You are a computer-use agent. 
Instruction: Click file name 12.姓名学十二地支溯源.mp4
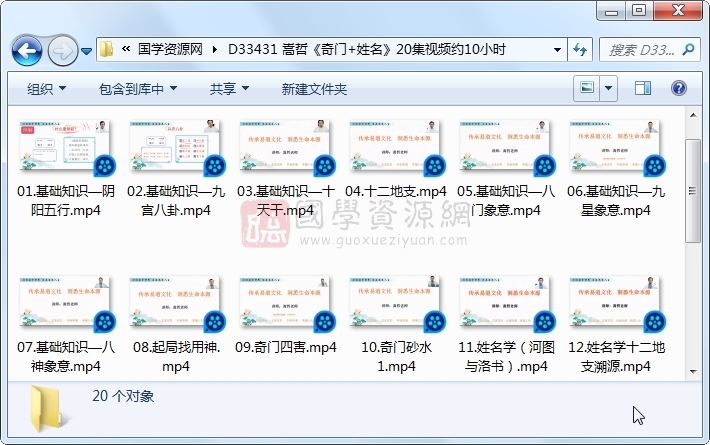click(x=616, y=356)
